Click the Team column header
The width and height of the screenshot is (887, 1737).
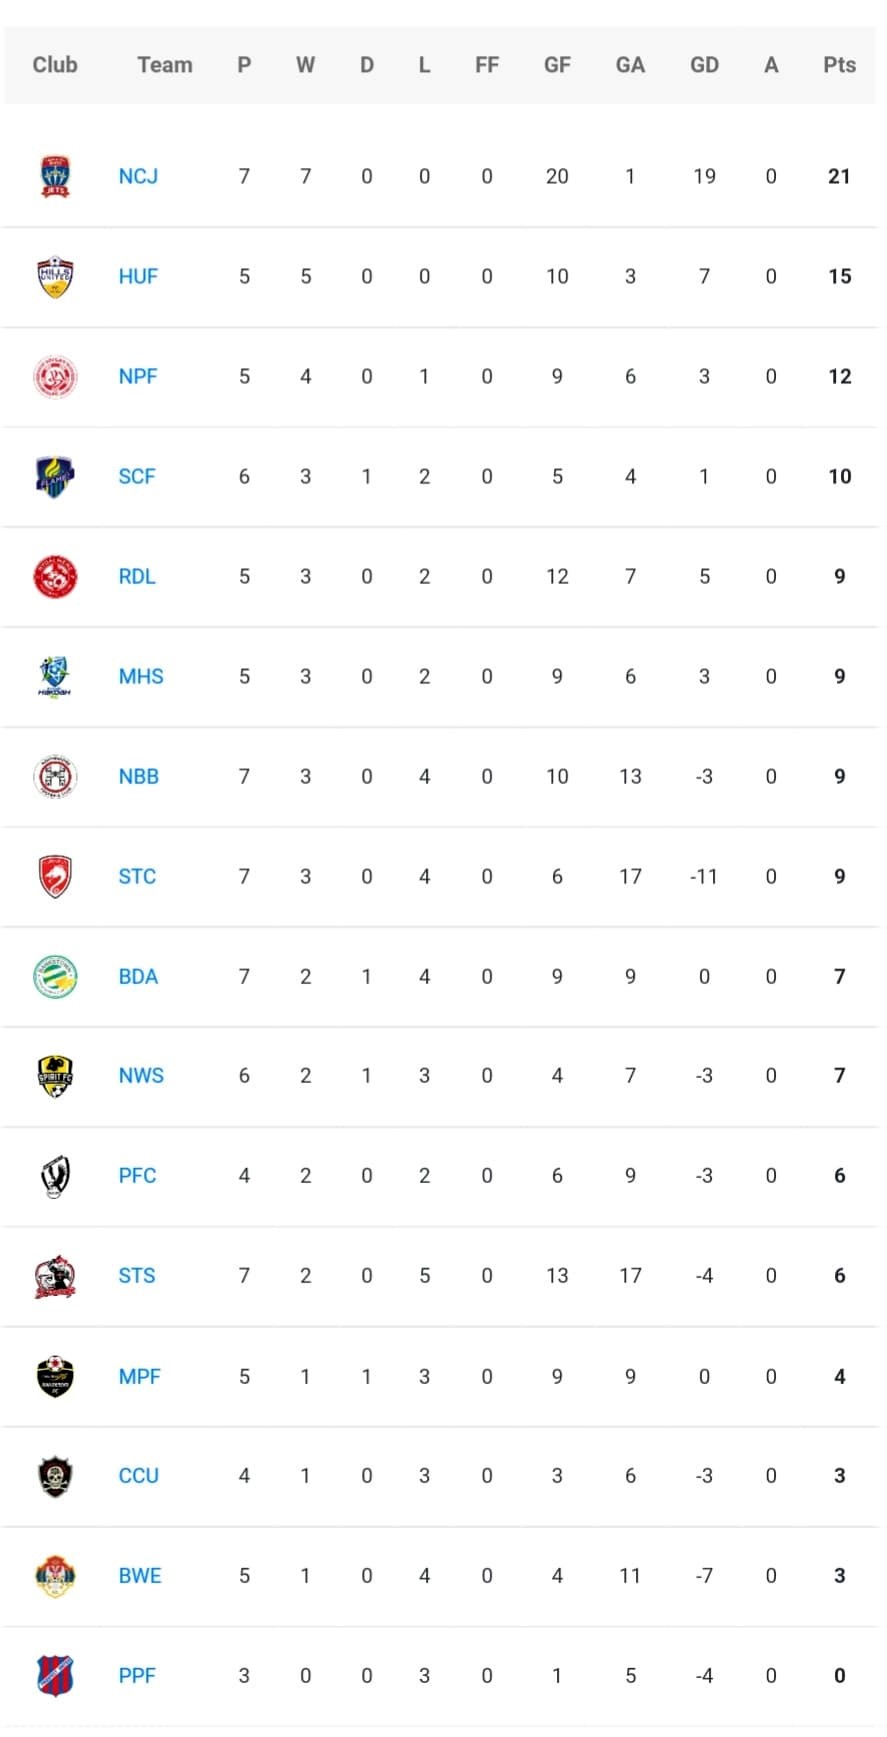pos(165,65)
